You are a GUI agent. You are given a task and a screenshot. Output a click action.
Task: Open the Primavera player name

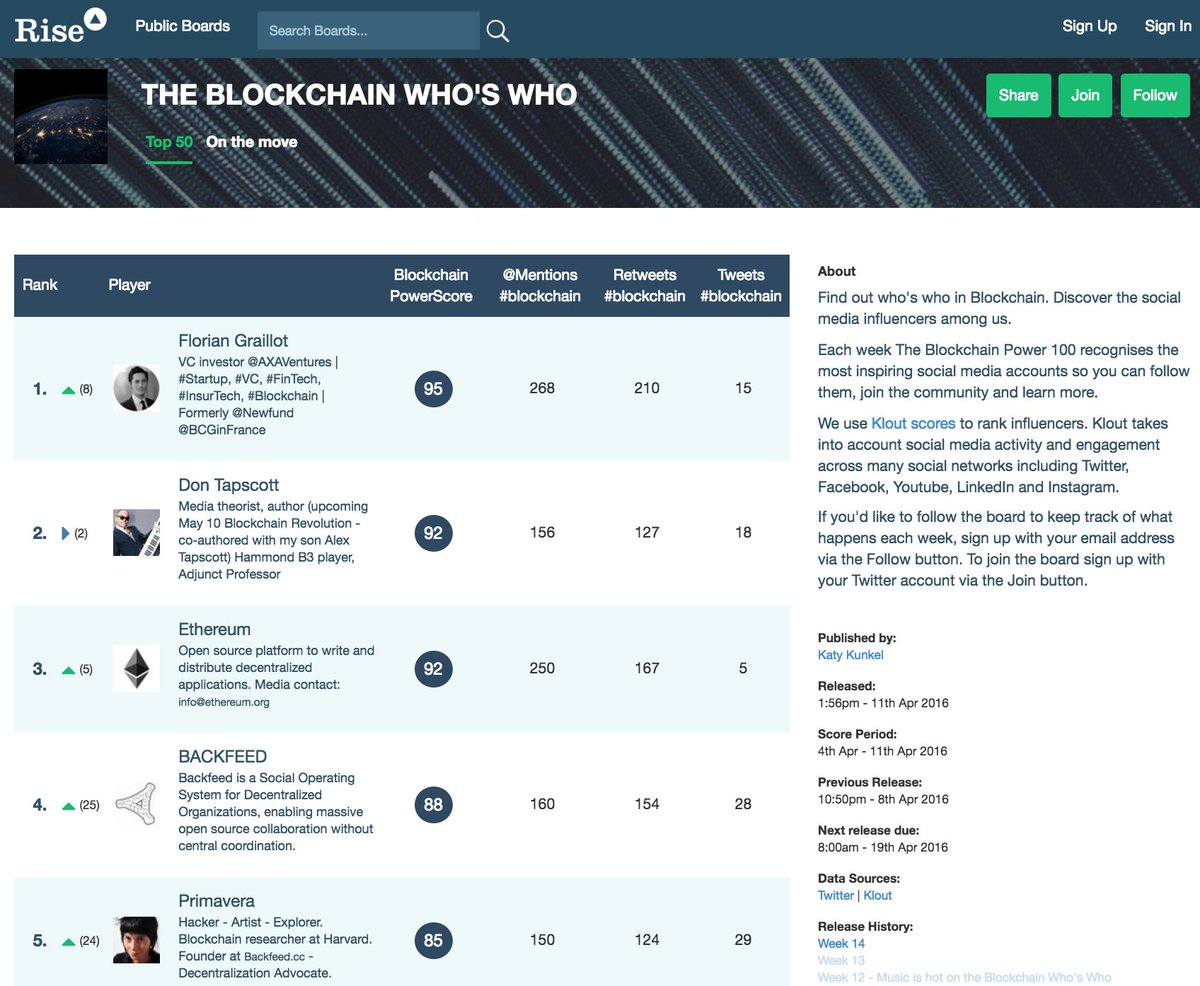[216, 901]
